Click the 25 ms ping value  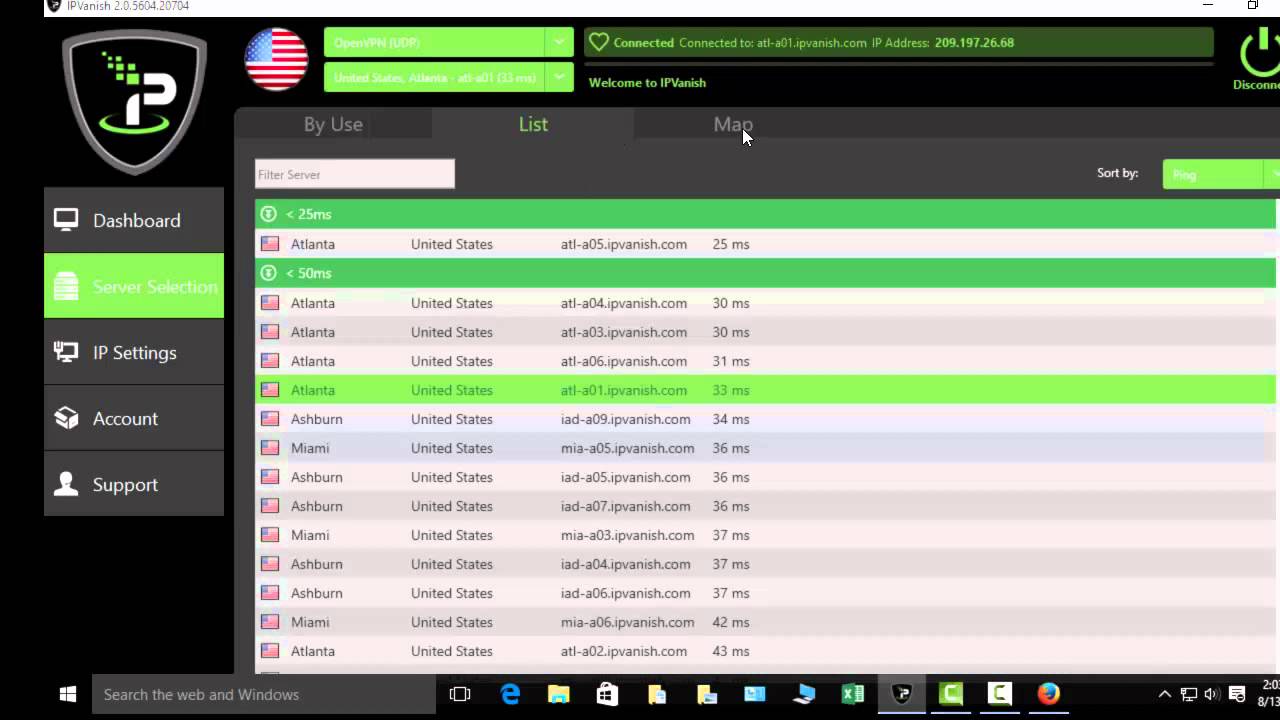click(731, 244)
